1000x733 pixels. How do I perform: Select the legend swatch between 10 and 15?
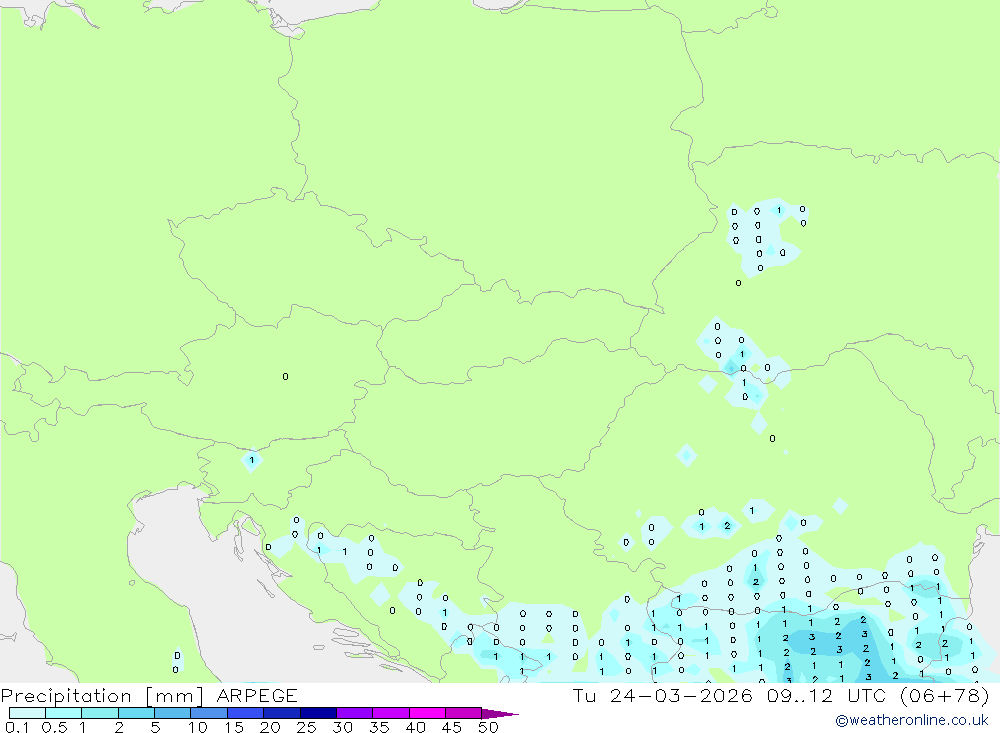pyautogui.click(x=209, y=713)
